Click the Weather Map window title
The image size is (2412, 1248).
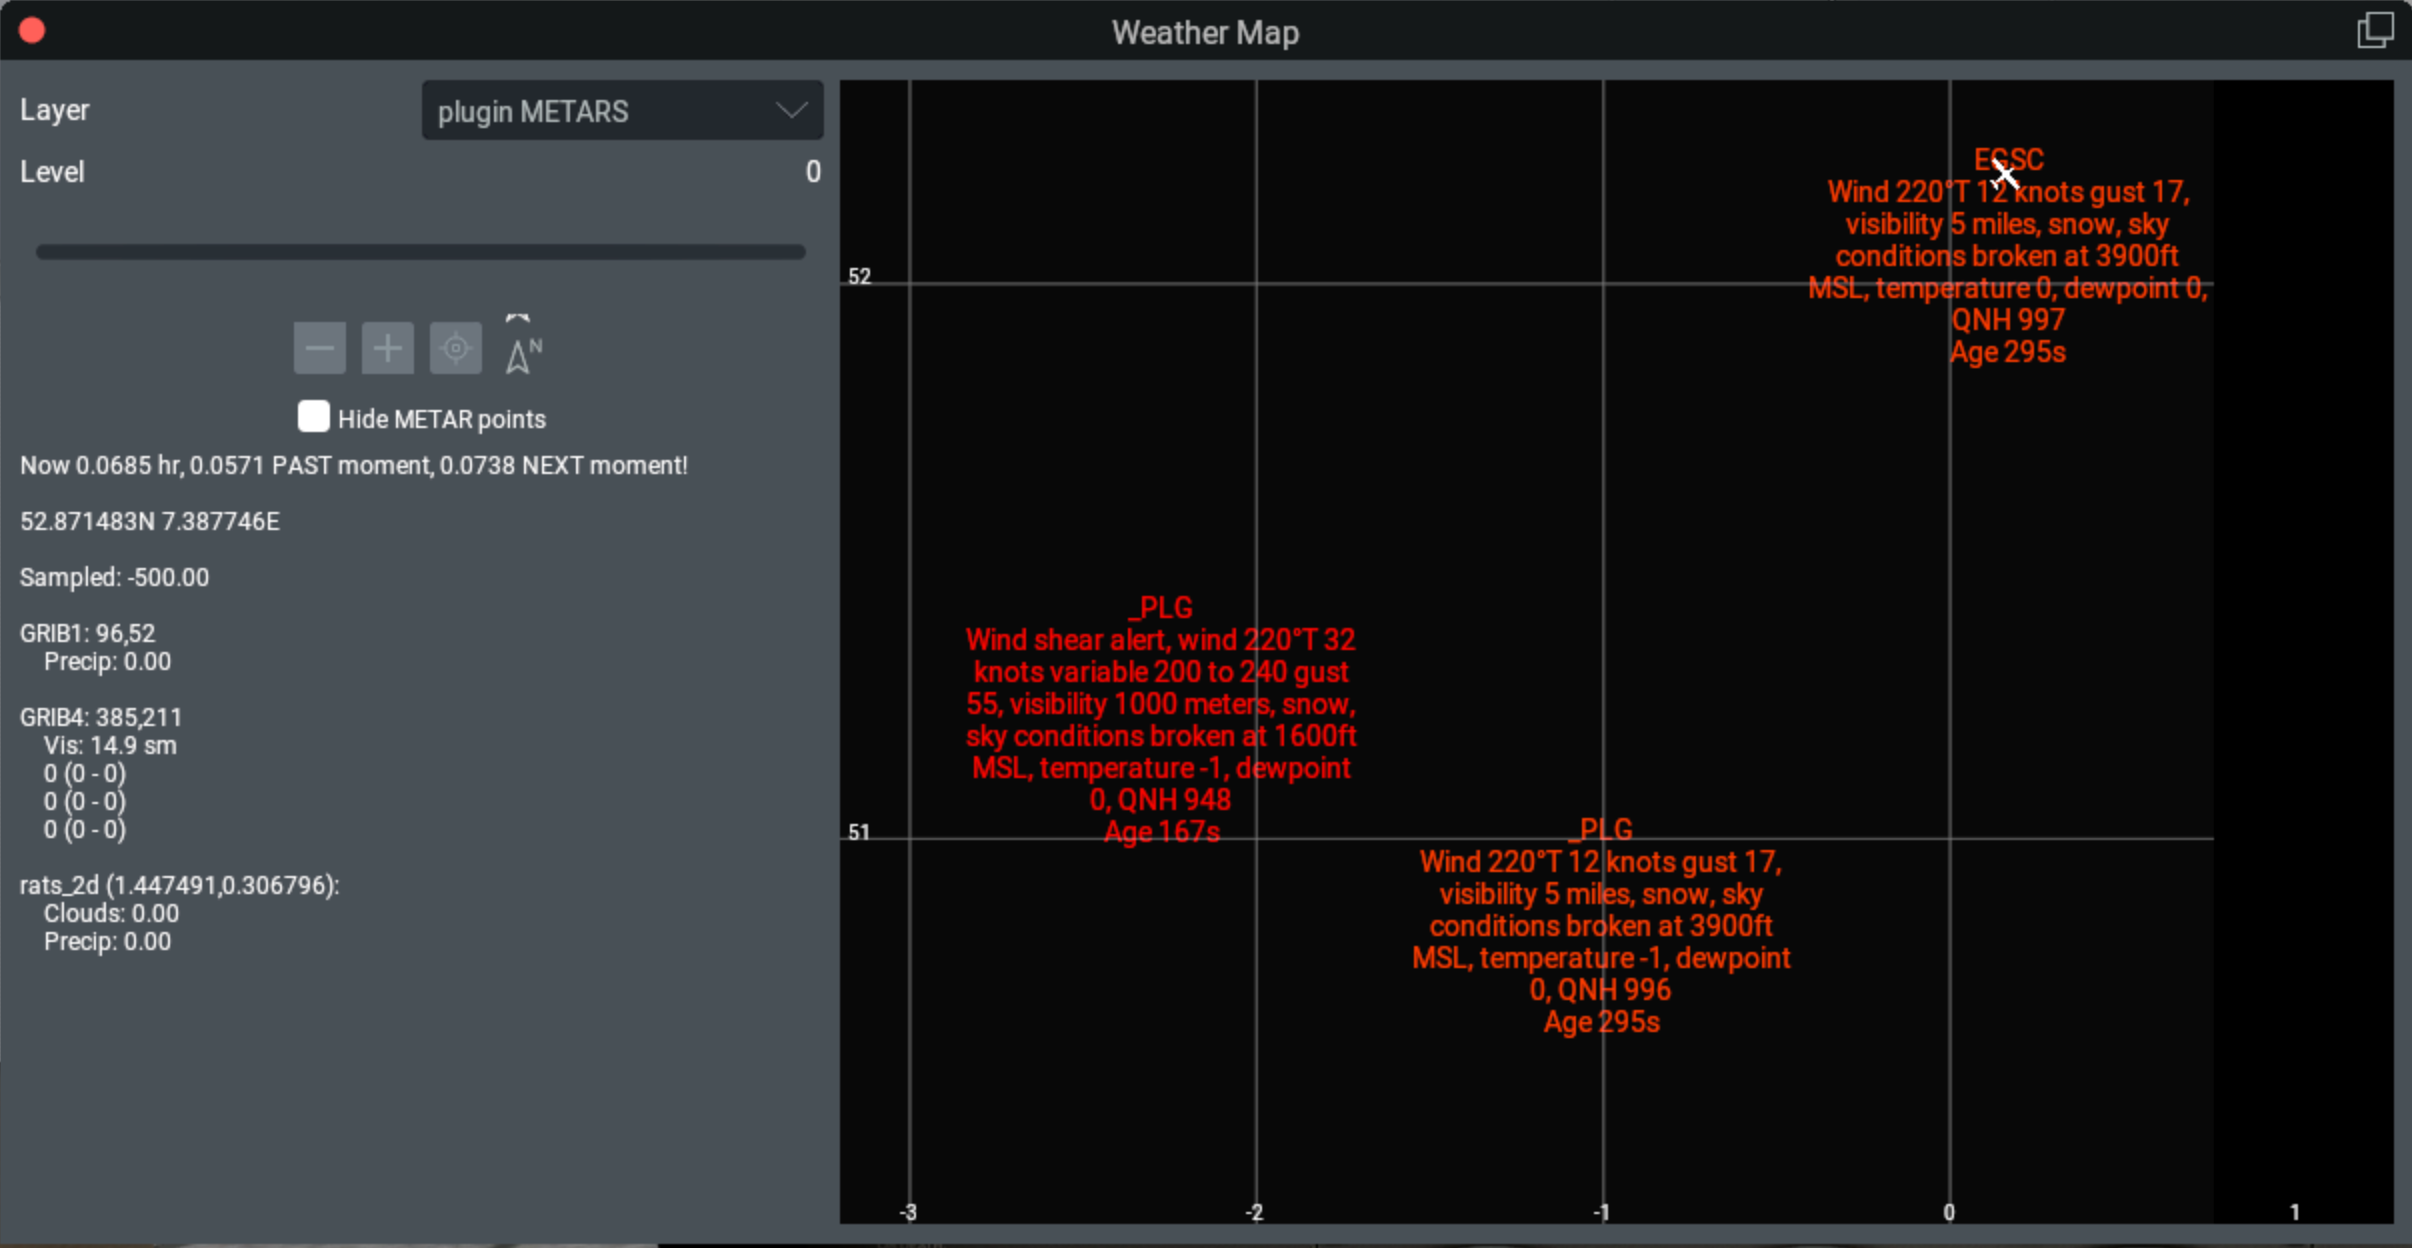[x=1205, y=32]
